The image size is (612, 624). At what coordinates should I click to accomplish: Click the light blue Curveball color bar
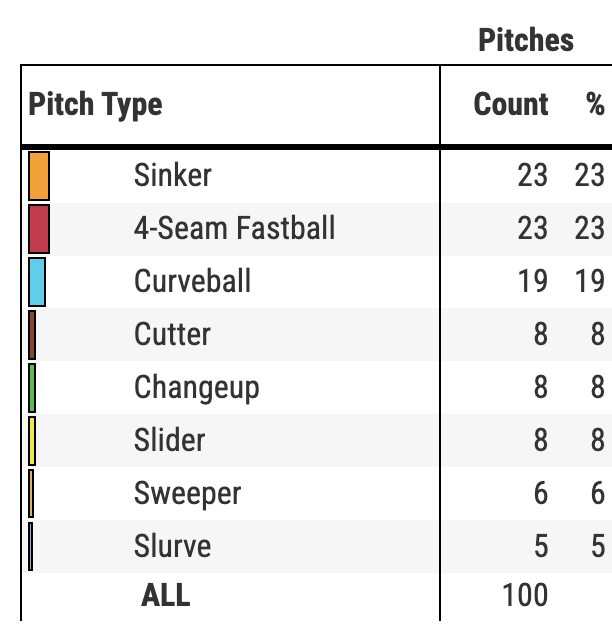[x=37, y=281]
